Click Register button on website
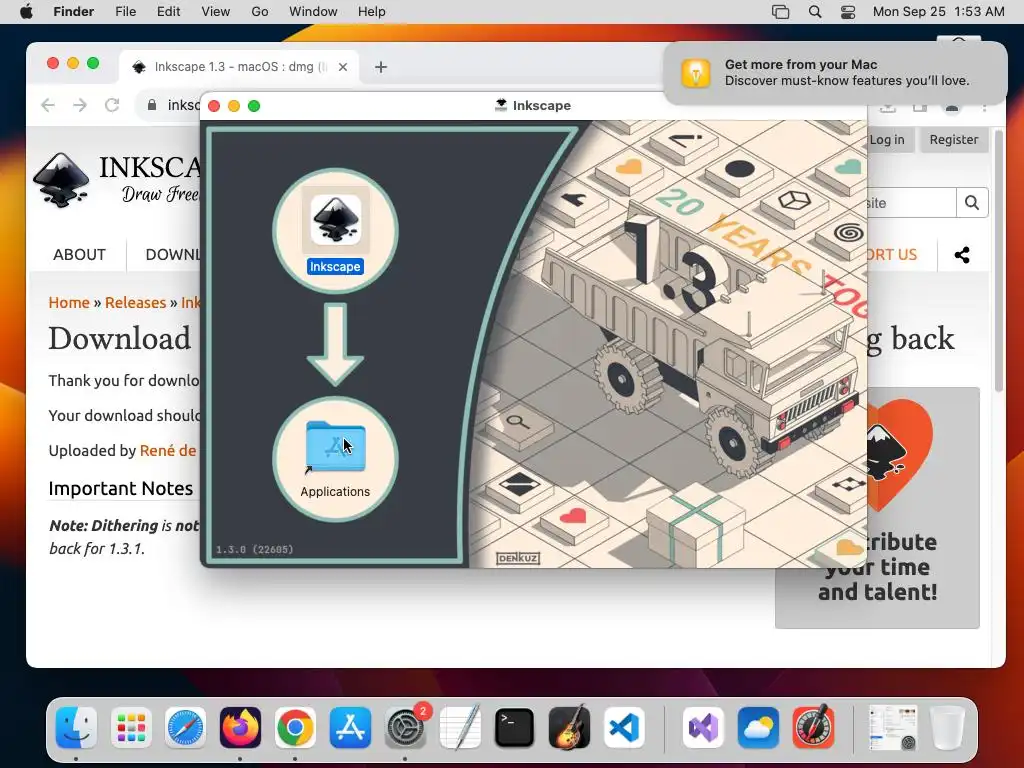 point(953,140)
